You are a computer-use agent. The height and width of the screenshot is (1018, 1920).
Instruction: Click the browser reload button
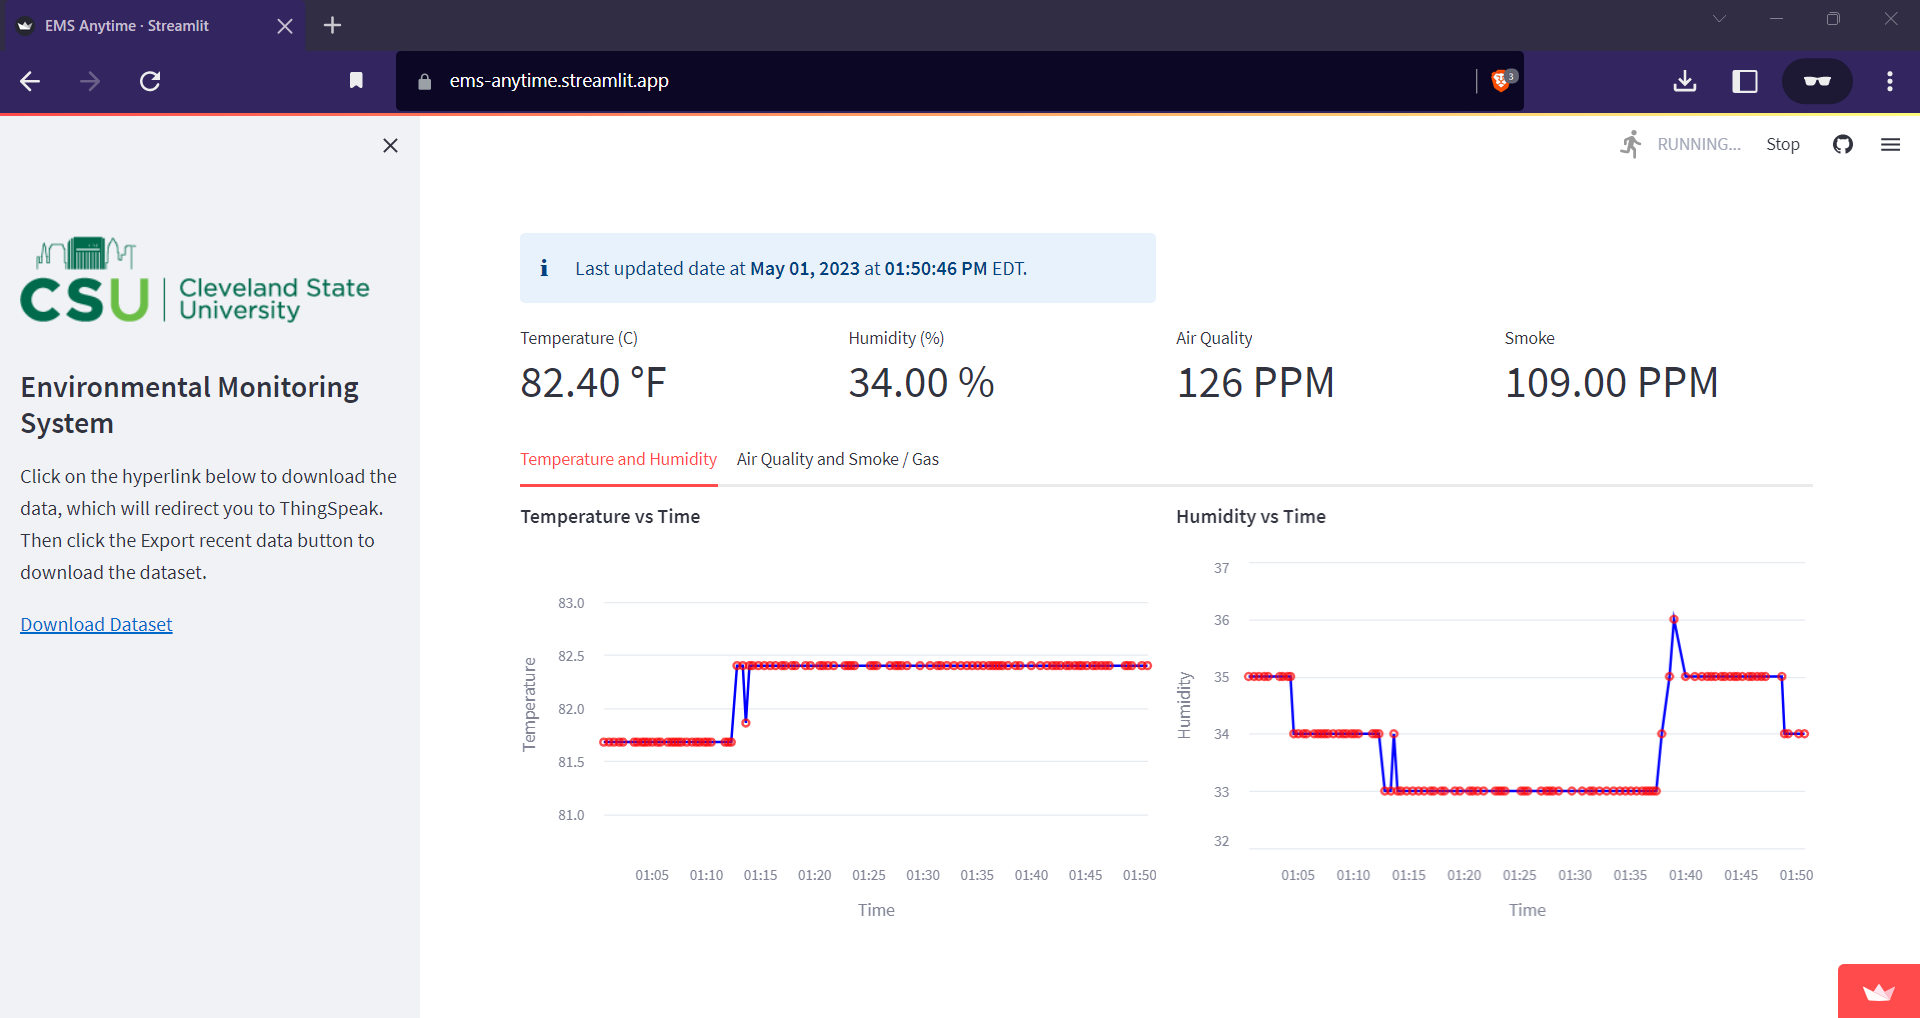pos(150,81)
